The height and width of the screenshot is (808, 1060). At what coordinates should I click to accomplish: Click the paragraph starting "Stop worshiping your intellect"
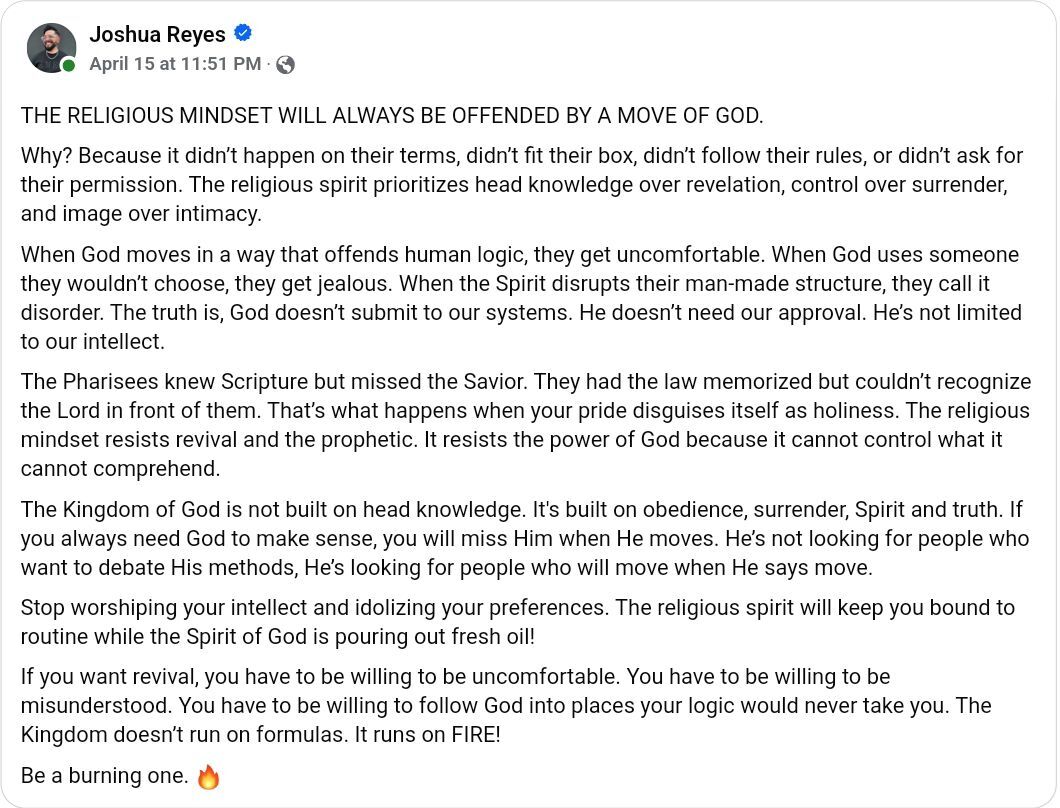click(x=500, y=622)
